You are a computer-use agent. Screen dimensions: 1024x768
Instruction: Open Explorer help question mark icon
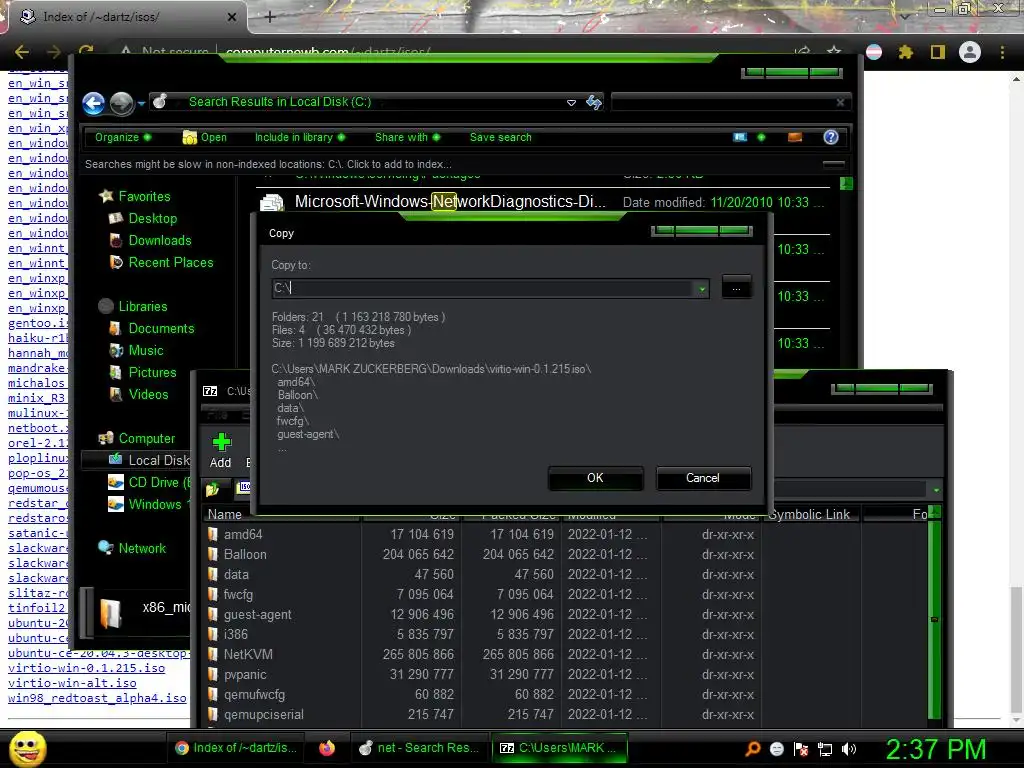pyautogui.click(x=831, y=137)
